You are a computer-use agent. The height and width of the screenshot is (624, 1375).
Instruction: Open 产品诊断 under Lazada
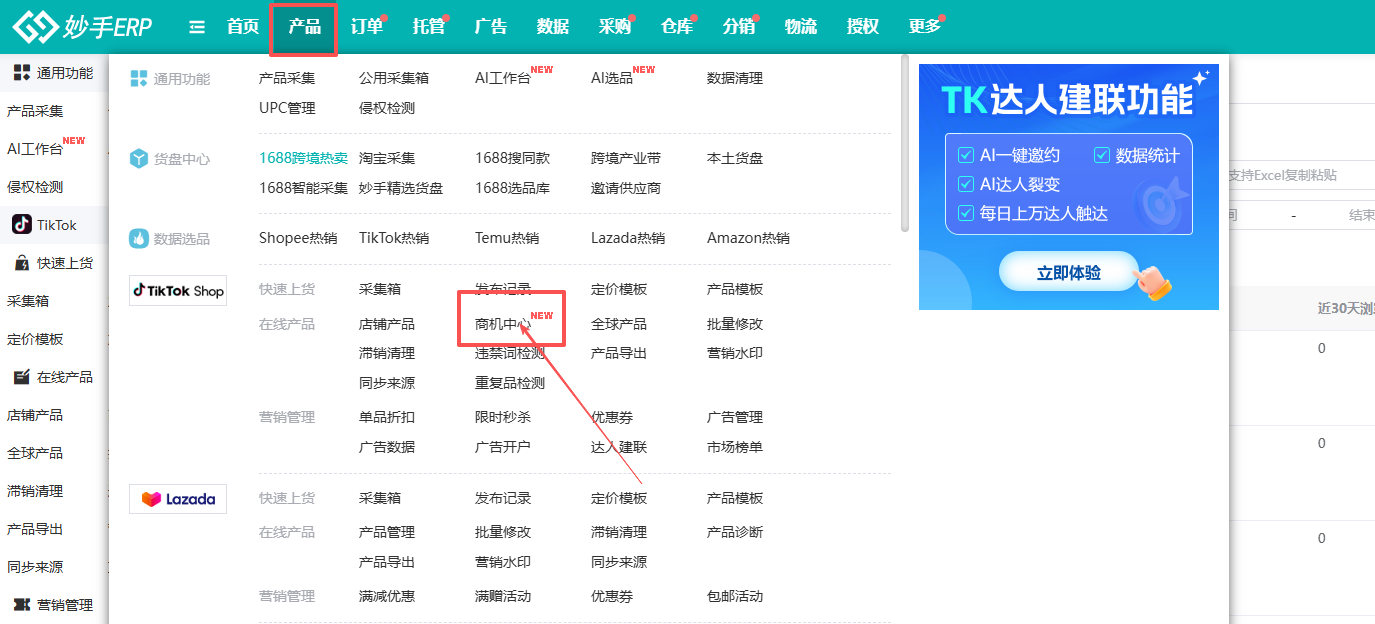[x=735, y=532]
